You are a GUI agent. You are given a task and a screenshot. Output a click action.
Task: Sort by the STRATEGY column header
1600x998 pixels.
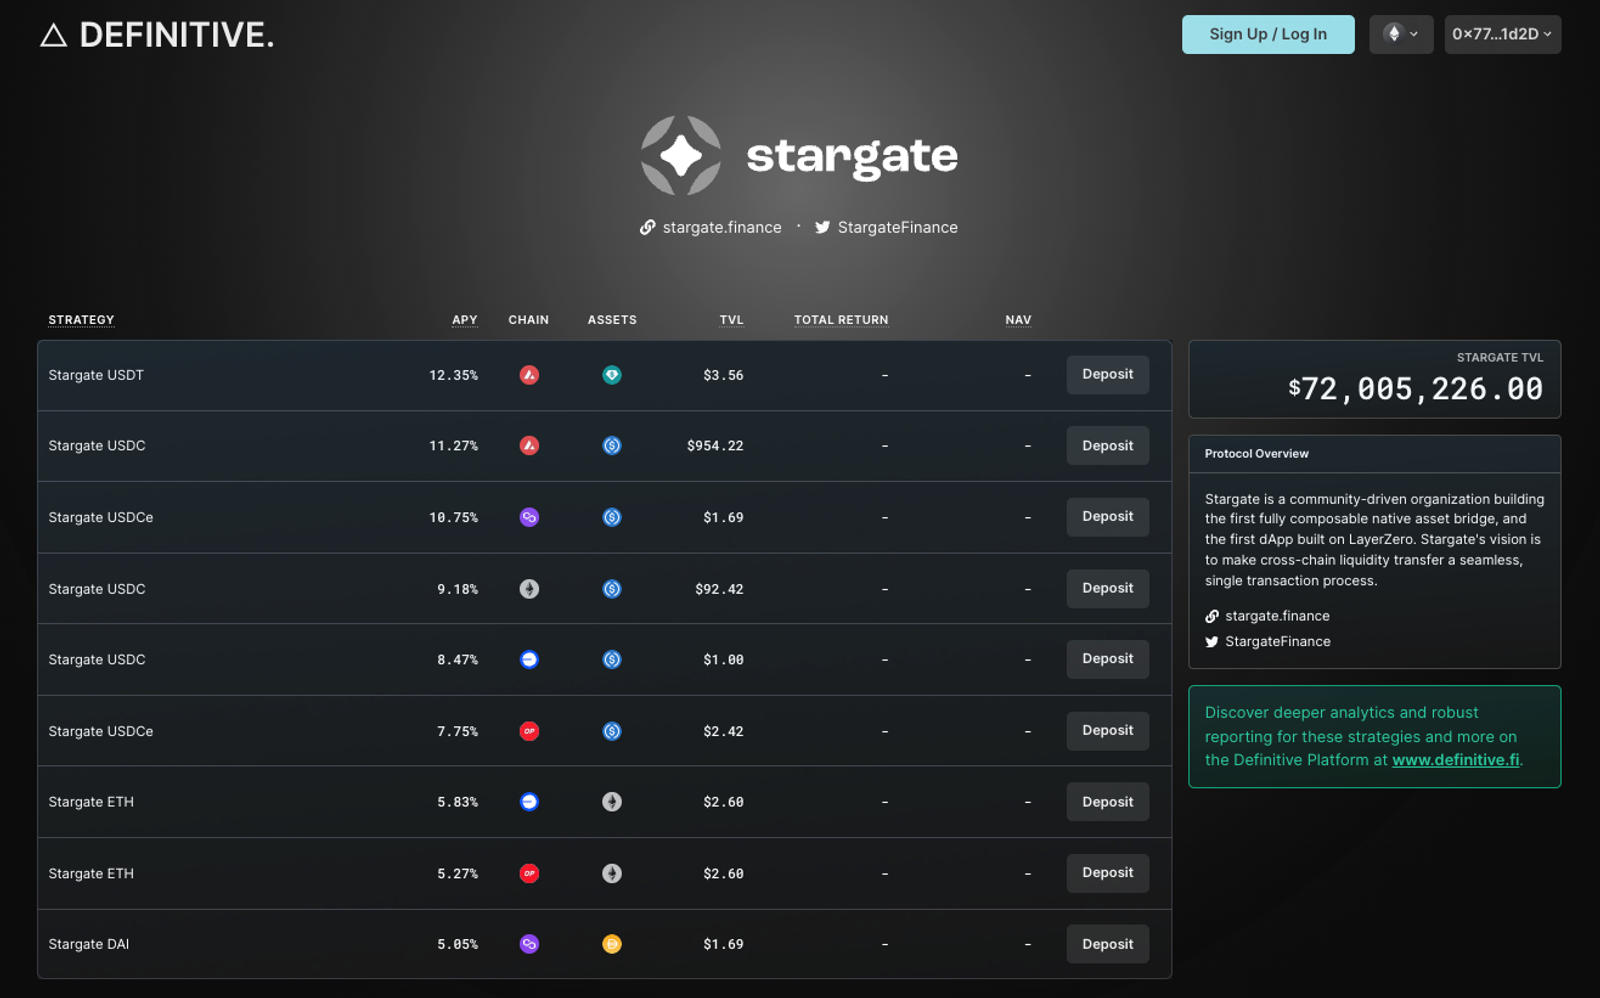tap(81, 320)
